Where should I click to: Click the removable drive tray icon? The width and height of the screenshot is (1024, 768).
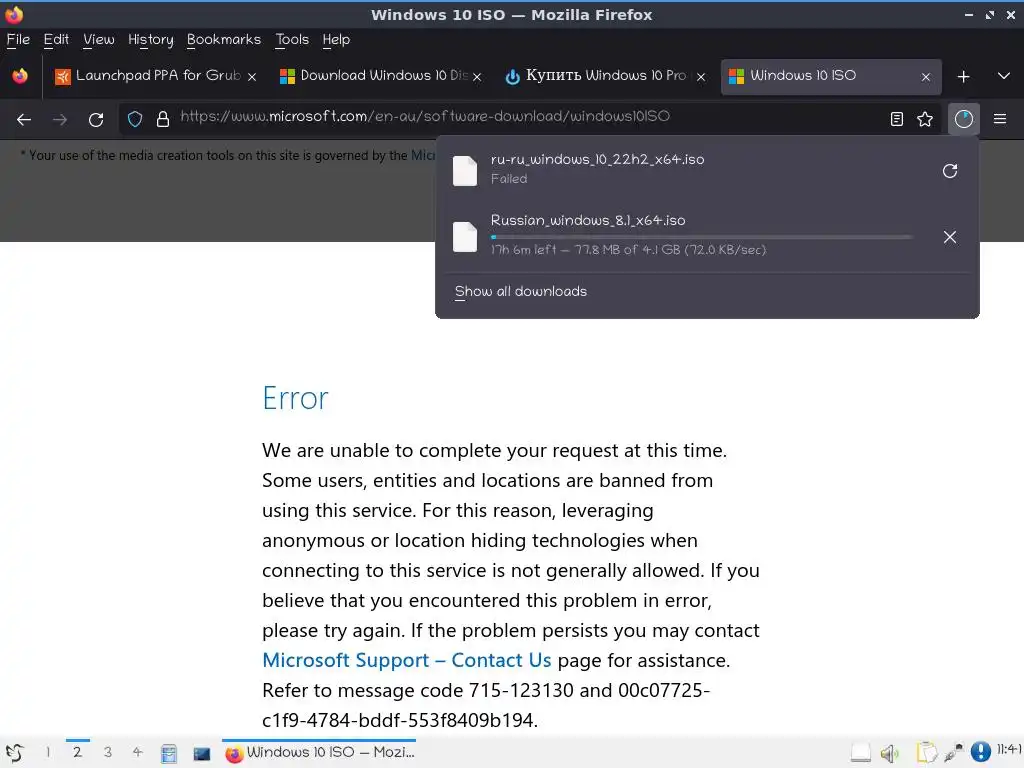pos(861,754)
